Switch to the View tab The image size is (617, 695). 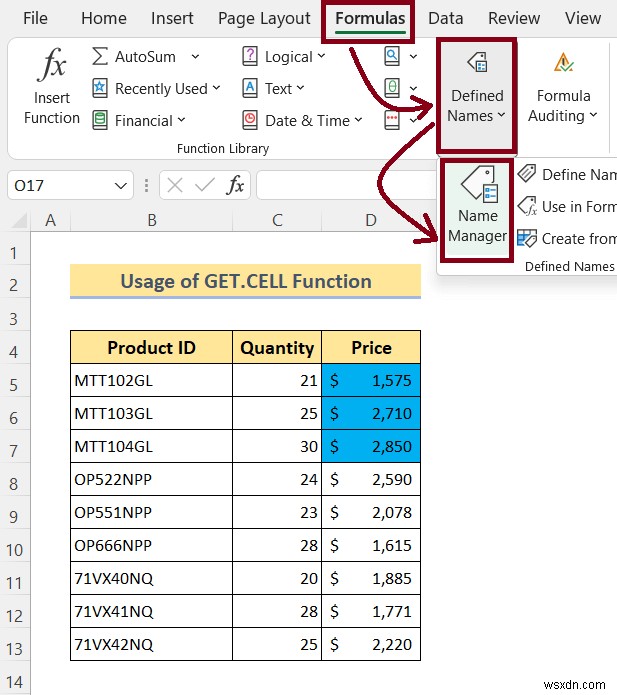click(583, 18)
